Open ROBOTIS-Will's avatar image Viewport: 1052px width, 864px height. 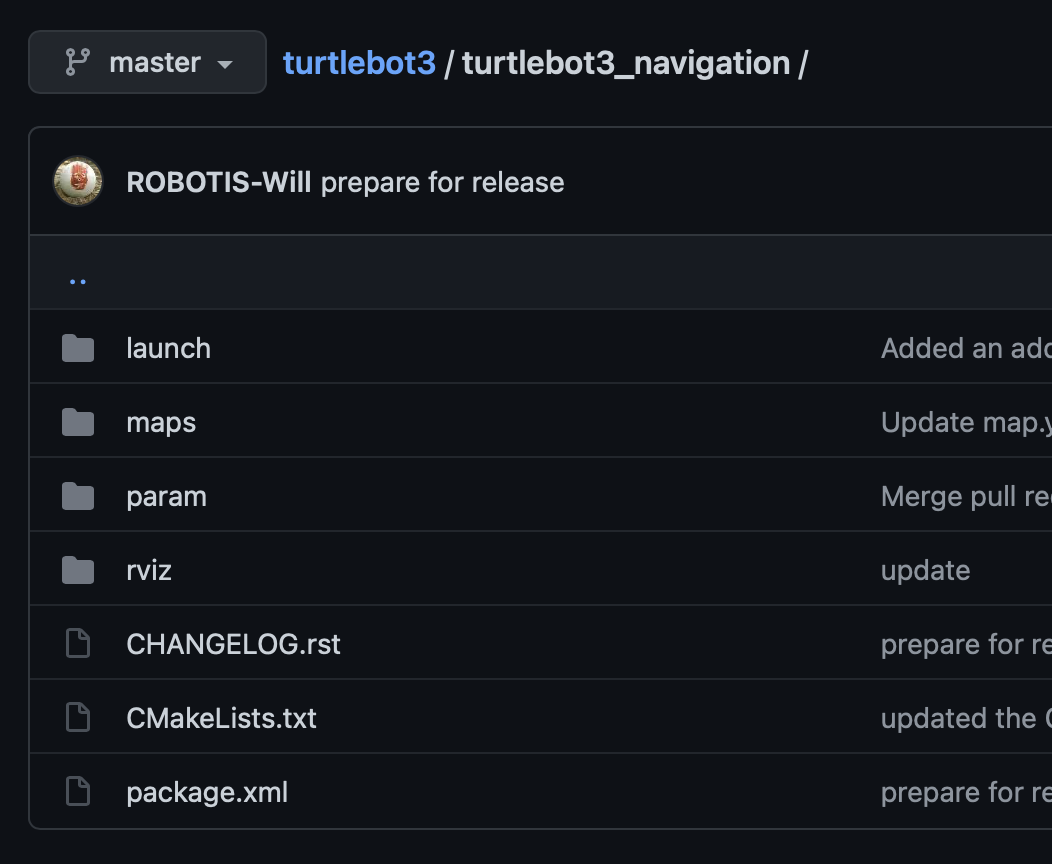[78, 181]
